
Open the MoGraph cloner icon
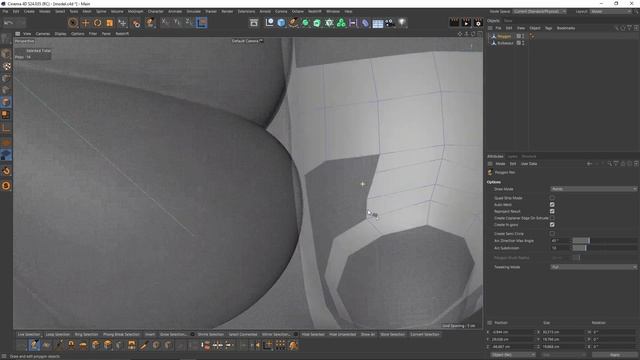[341, 23]
